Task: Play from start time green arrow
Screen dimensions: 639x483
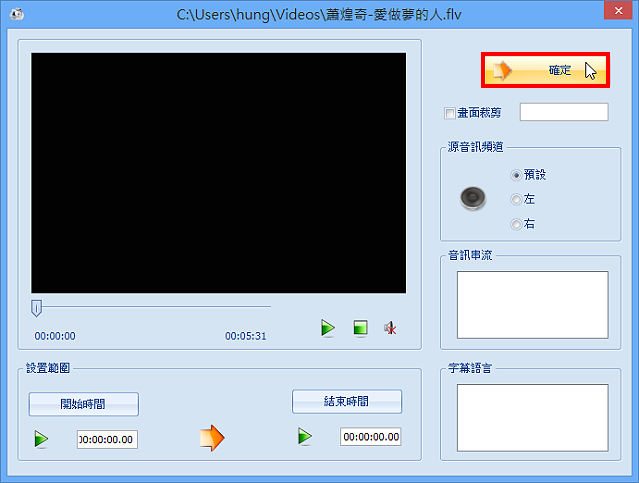Action: coord(41,439)
